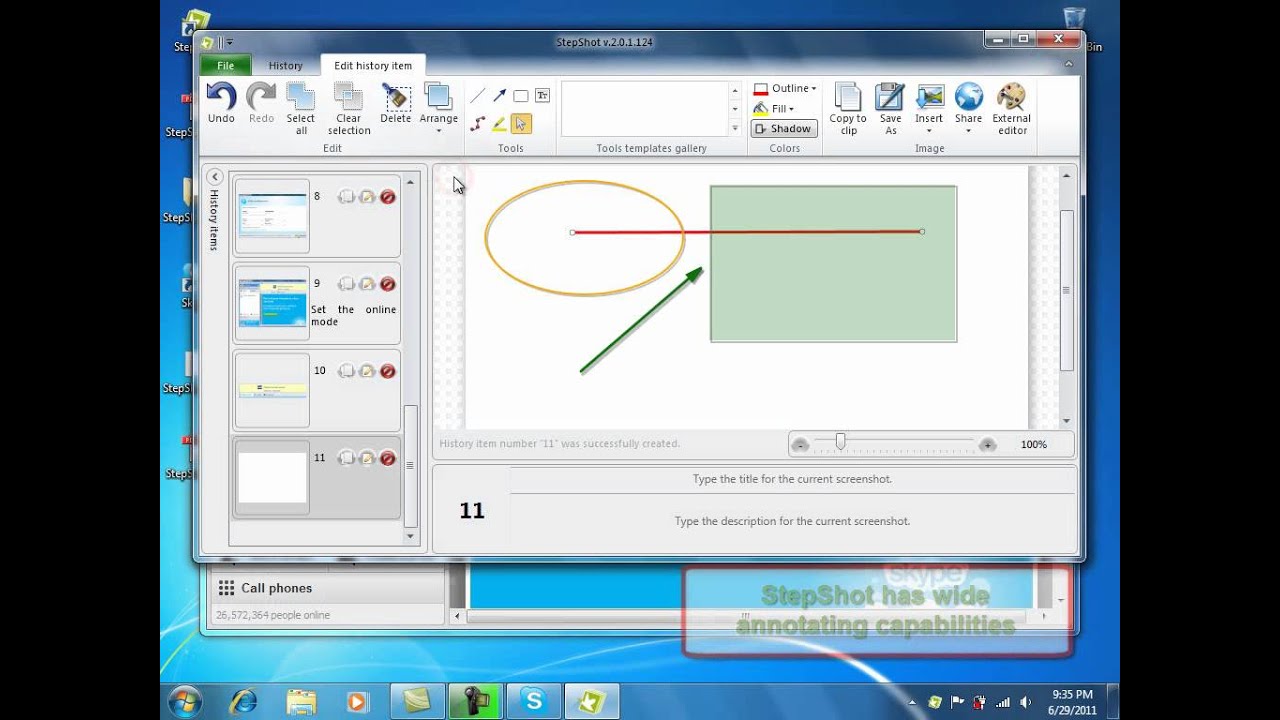The height and width of the screenshot is (720, 1280).
Task: Edit history item 10 with pencil icon
Action: (367, 371)
